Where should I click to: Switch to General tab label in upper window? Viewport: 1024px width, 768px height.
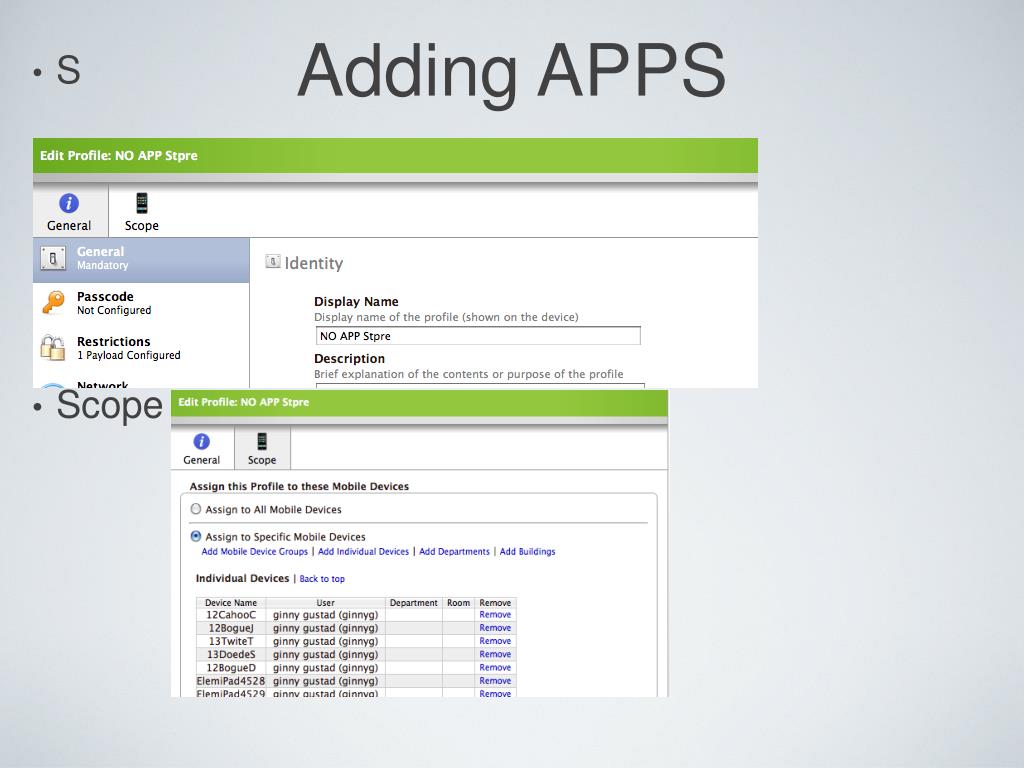[69, 225]
